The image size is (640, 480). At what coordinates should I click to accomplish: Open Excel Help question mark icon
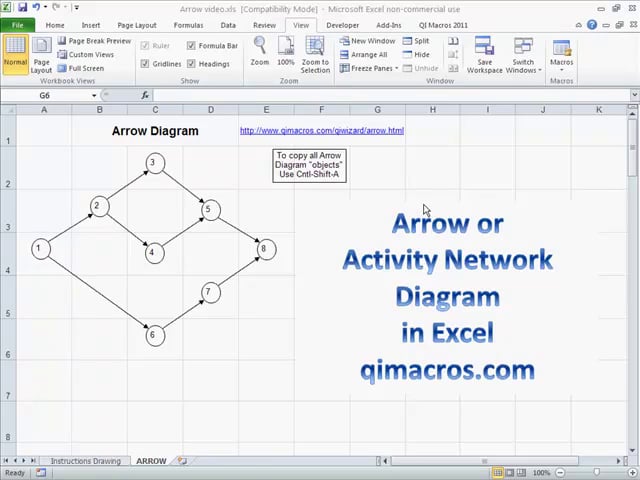coord(592,25)
